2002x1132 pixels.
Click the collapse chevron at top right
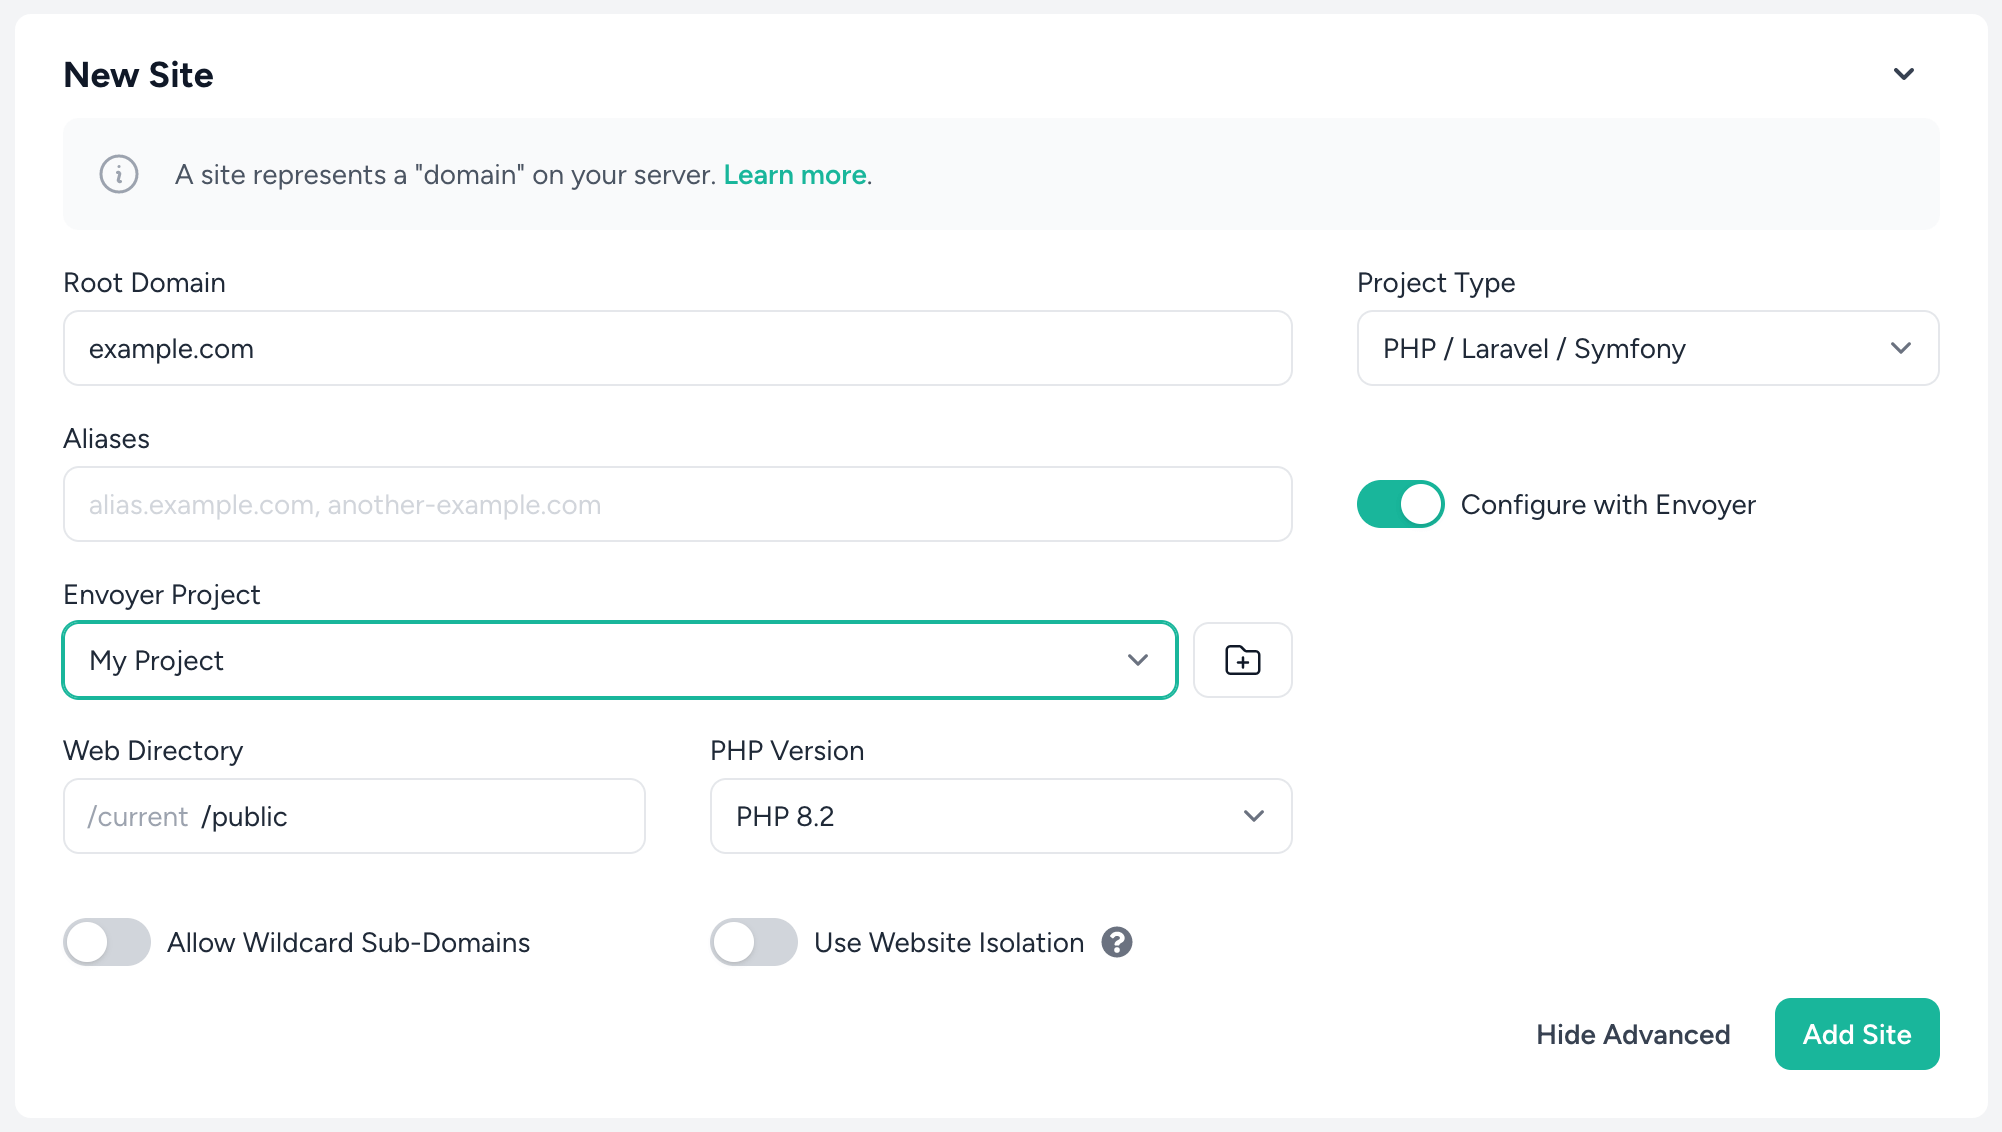[x=1904, y=73]
